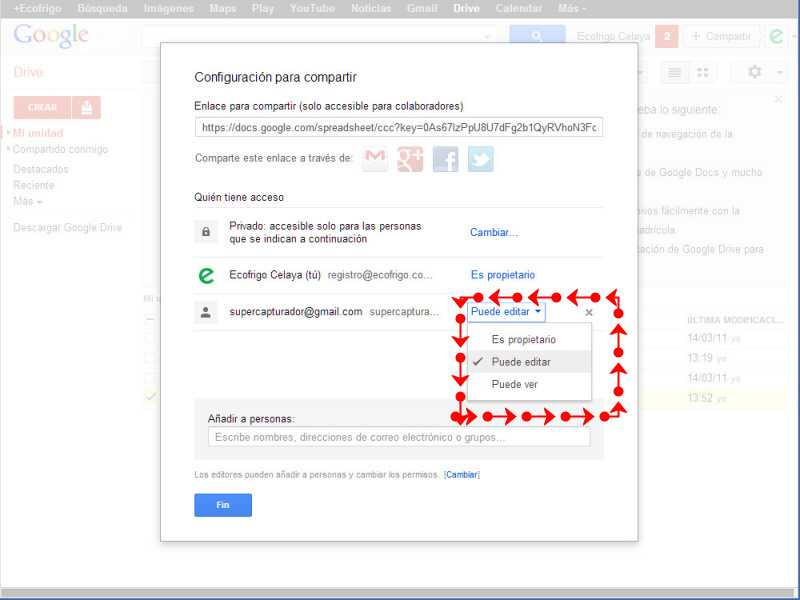Open notifications badge showing 2
800x600 pixels.
click(x=666, y=36)
